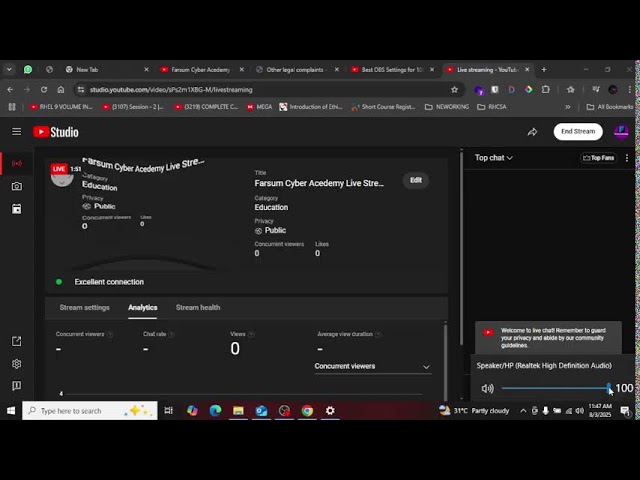The height and width of the screenshot is (480, 640).
Task: Open the Manage calendar icon in the sidebar
Action: 17,209
